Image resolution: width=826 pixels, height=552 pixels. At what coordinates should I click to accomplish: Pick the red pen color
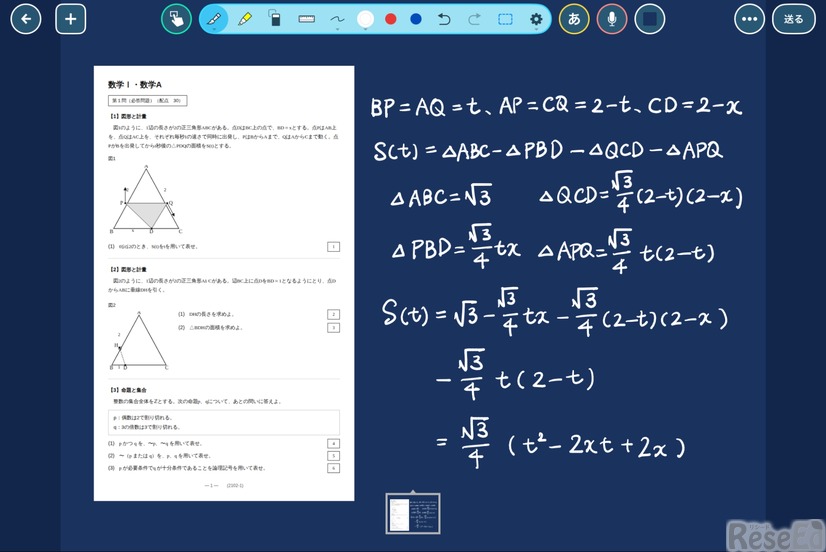click(390, 19)
